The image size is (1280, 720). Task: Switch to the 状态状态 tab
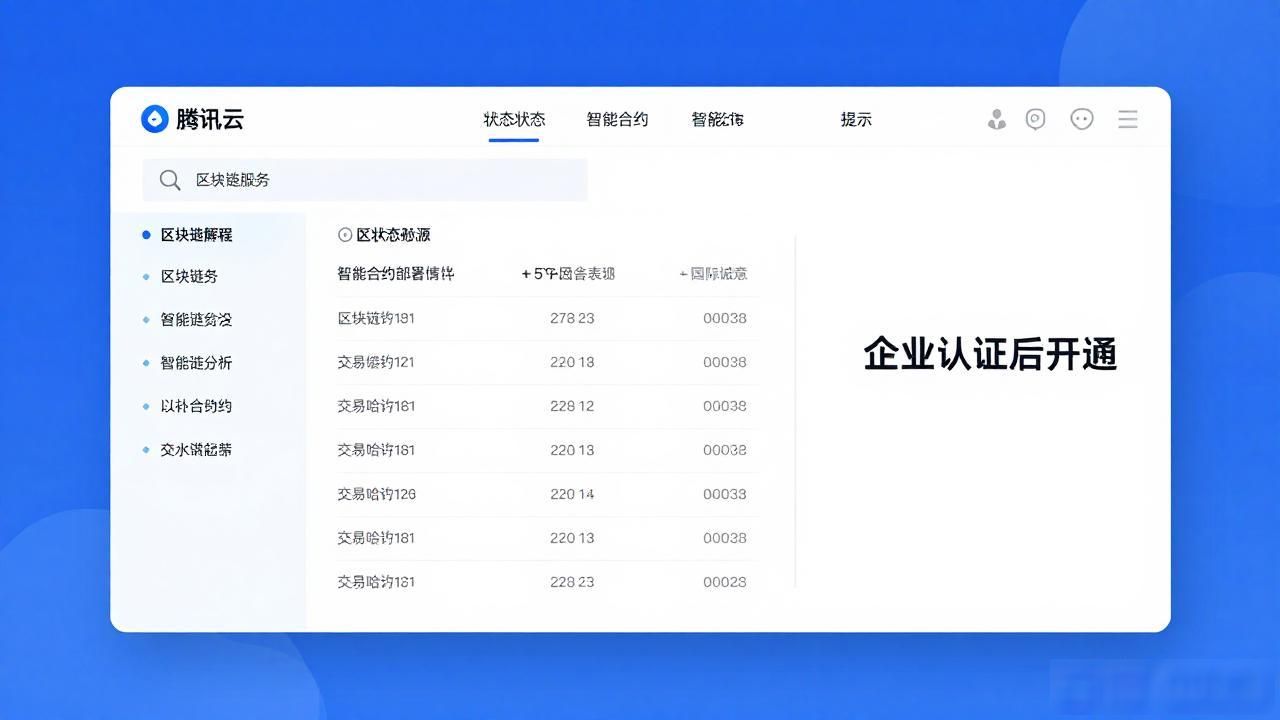pyautogui.click(x=514, y=119)
